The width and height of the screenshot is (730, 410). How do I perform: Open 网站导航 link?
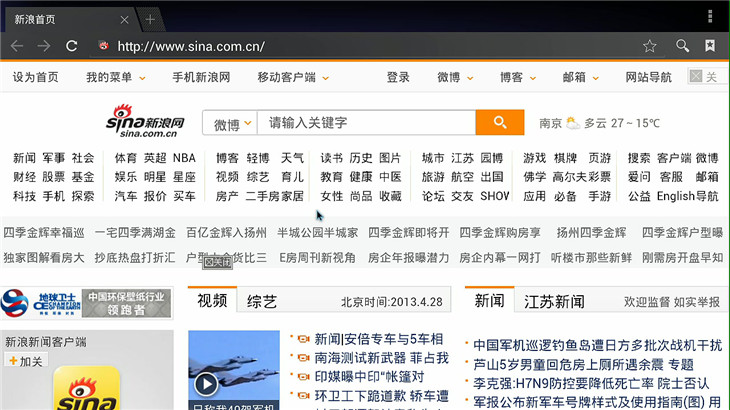[x=648, y=77]
